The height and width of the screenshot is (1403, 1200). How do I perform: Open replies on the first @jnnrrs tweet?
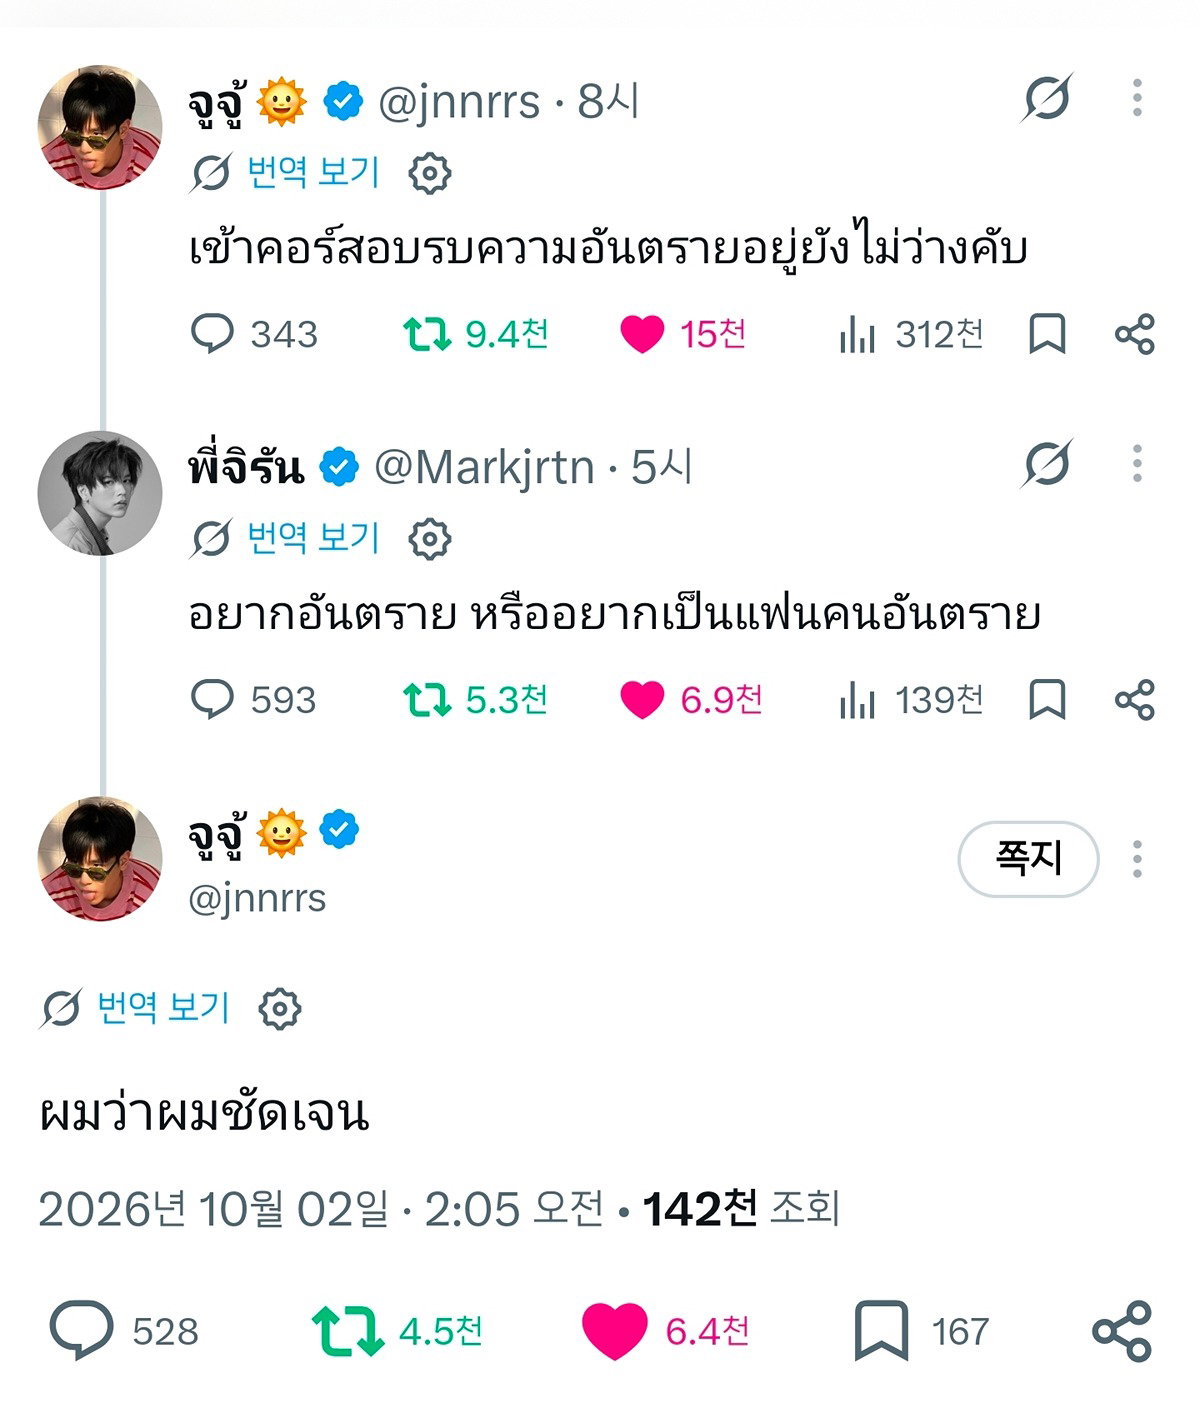(x=254, y=334)
